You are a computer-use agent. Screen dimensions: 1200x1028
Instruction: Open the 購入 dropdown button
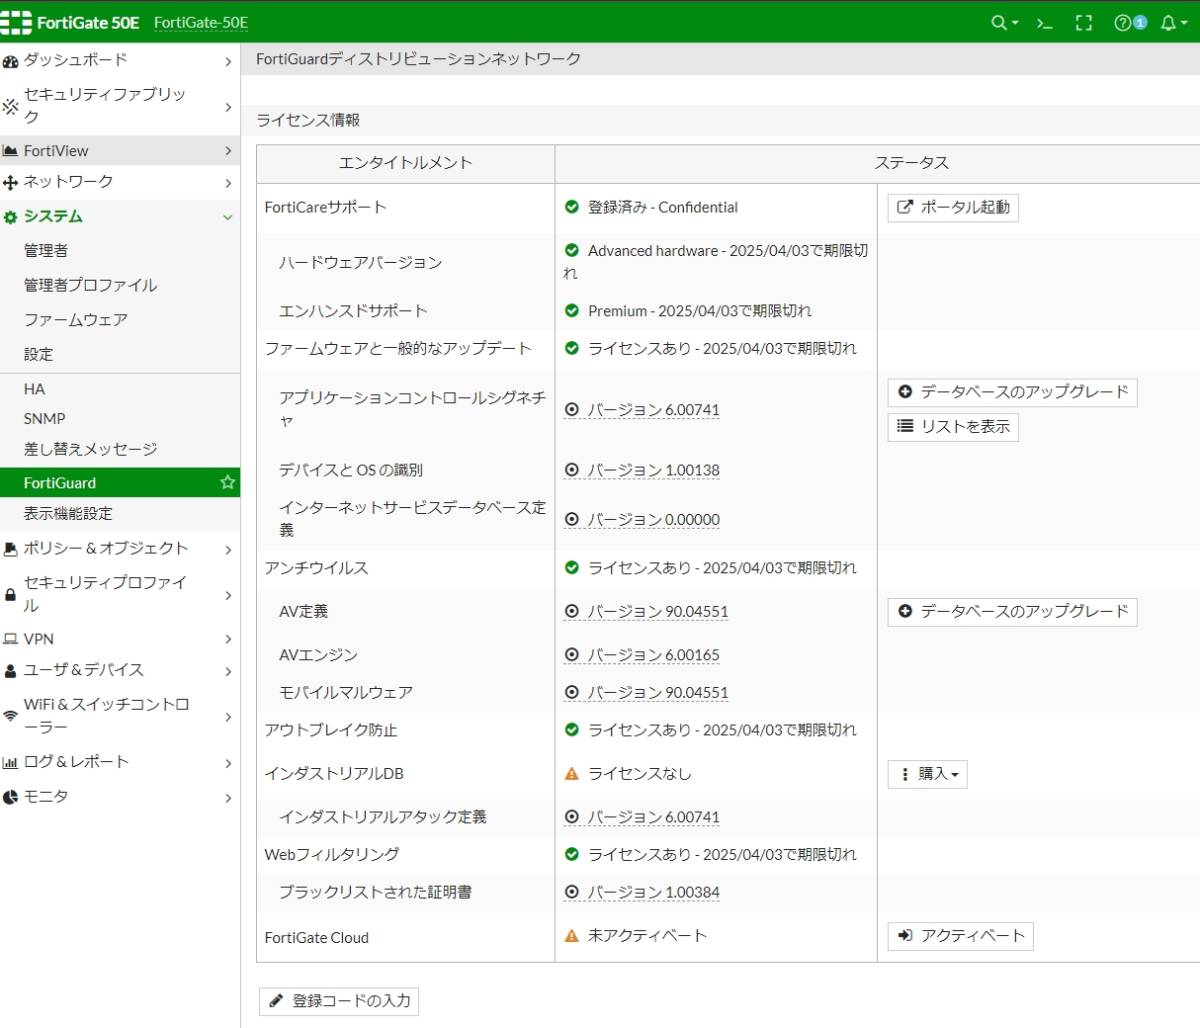(927, 774)
